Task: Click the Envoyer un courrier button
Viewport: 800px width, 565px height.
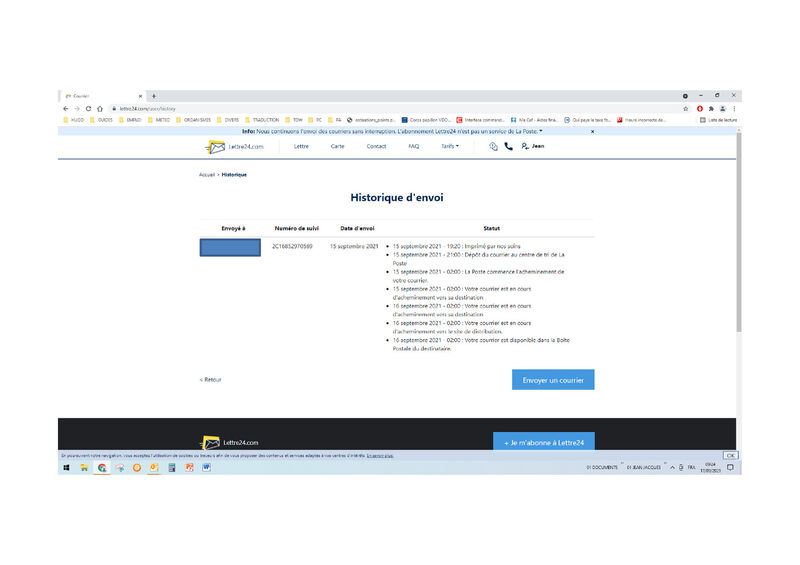Action: pos(553,380)
